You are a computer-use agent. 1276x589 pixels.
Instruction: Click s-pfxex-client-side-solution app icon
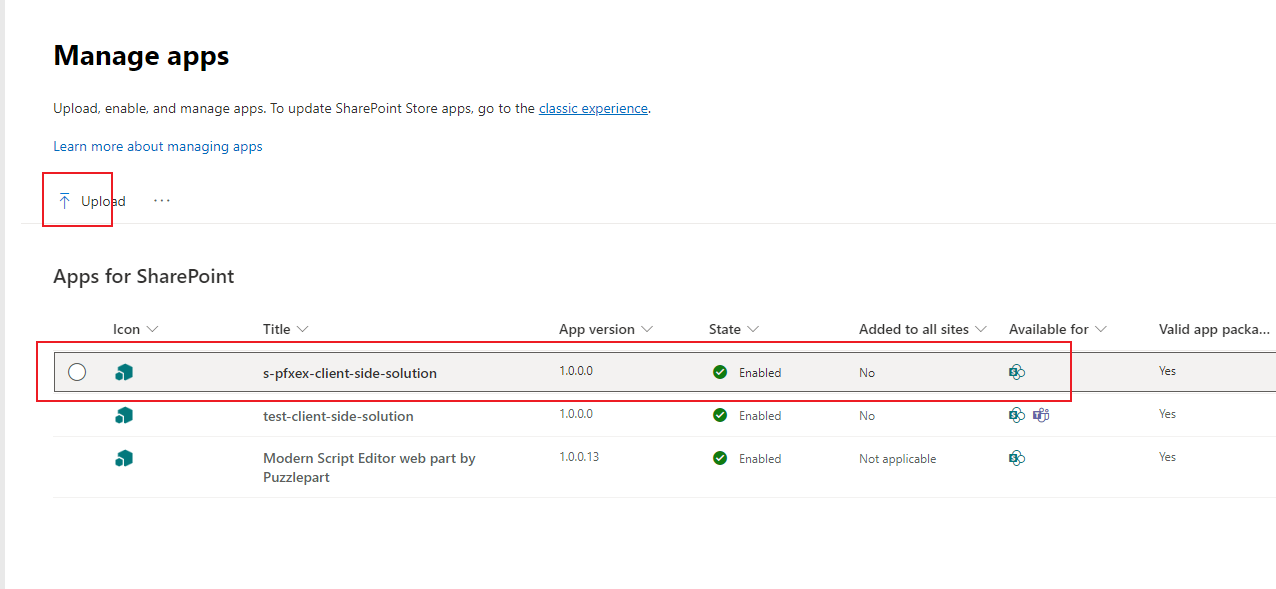(124, 372)
